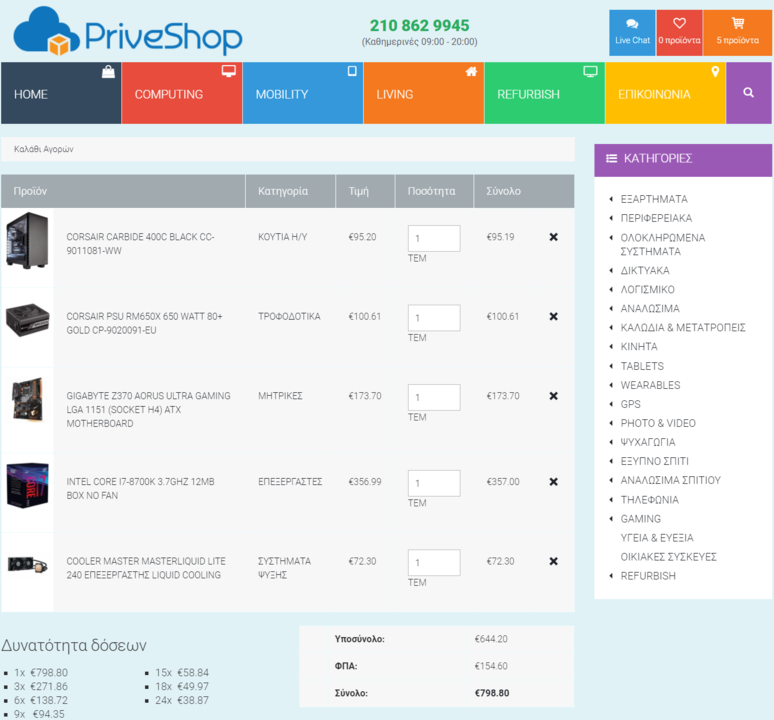Click the ΤΡΟΦΟΔΟΤΙΚΑ category cell
This screenshot has height=720, width=774.
tap(289, 316)
